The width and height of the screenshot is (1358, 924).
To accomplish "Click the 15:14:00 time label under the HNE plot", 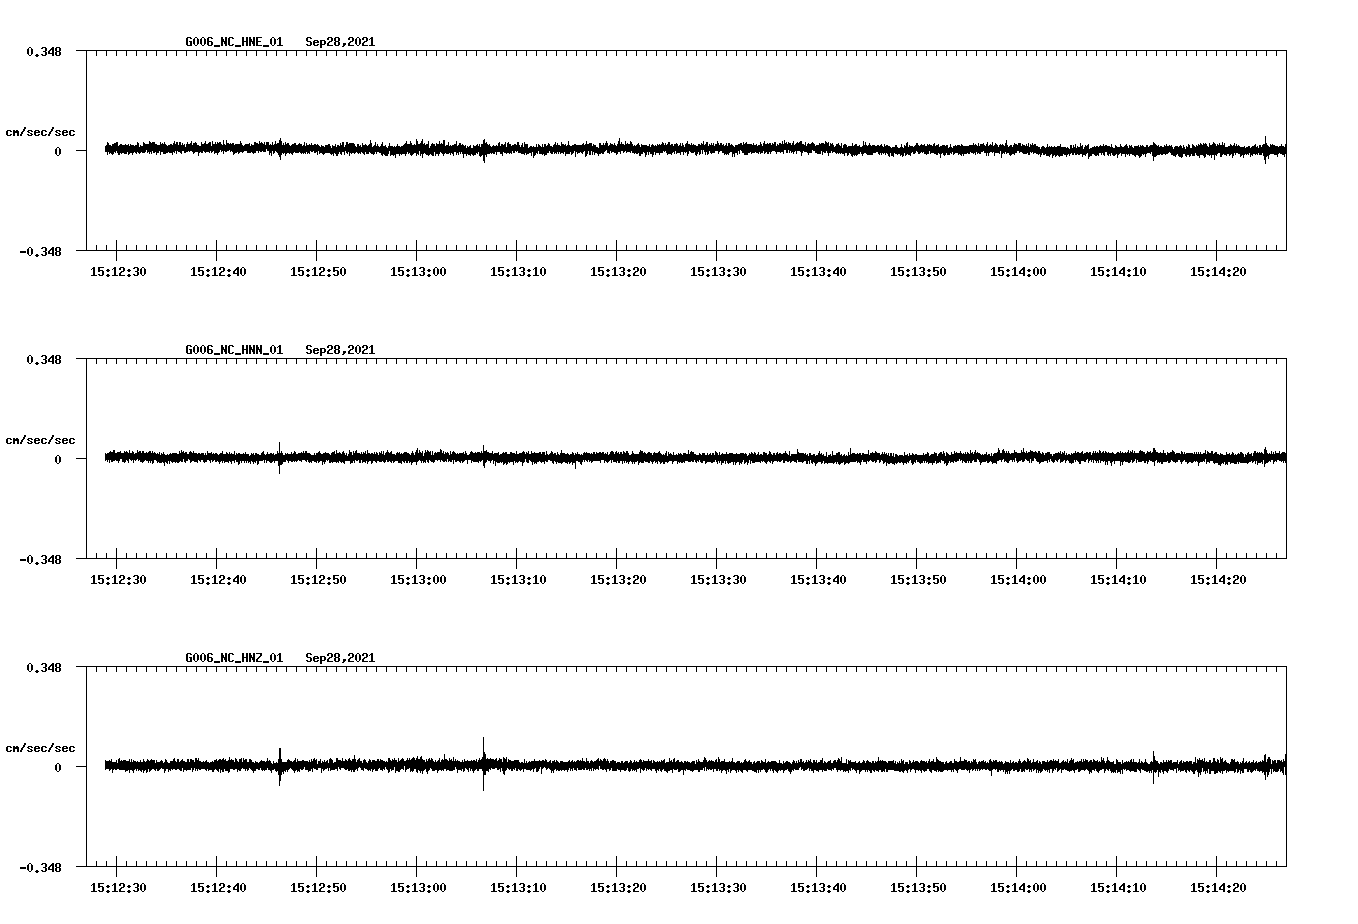I will 1018,271.
